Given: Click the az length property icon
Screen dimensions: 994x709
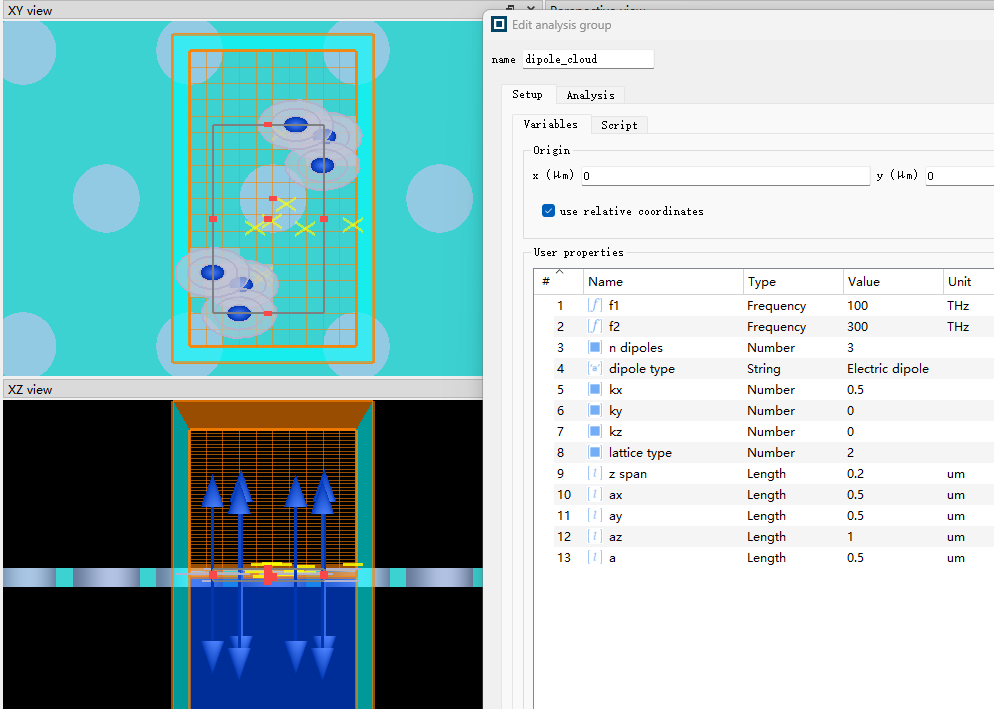Looking at the screenshot, I should 595,537.
